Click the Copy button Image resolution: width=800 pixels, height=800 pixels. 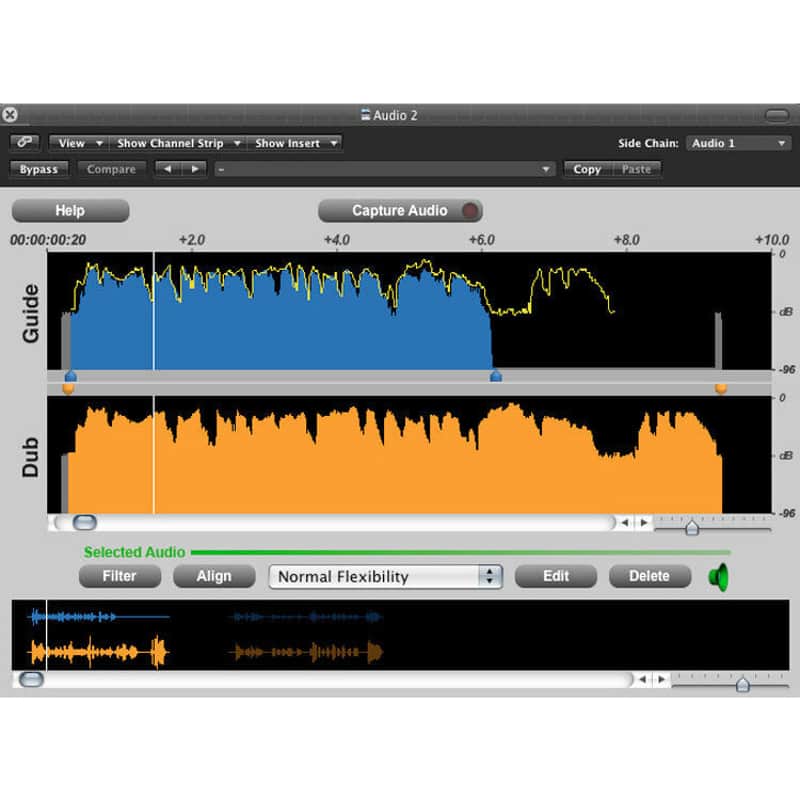(587, 169)
